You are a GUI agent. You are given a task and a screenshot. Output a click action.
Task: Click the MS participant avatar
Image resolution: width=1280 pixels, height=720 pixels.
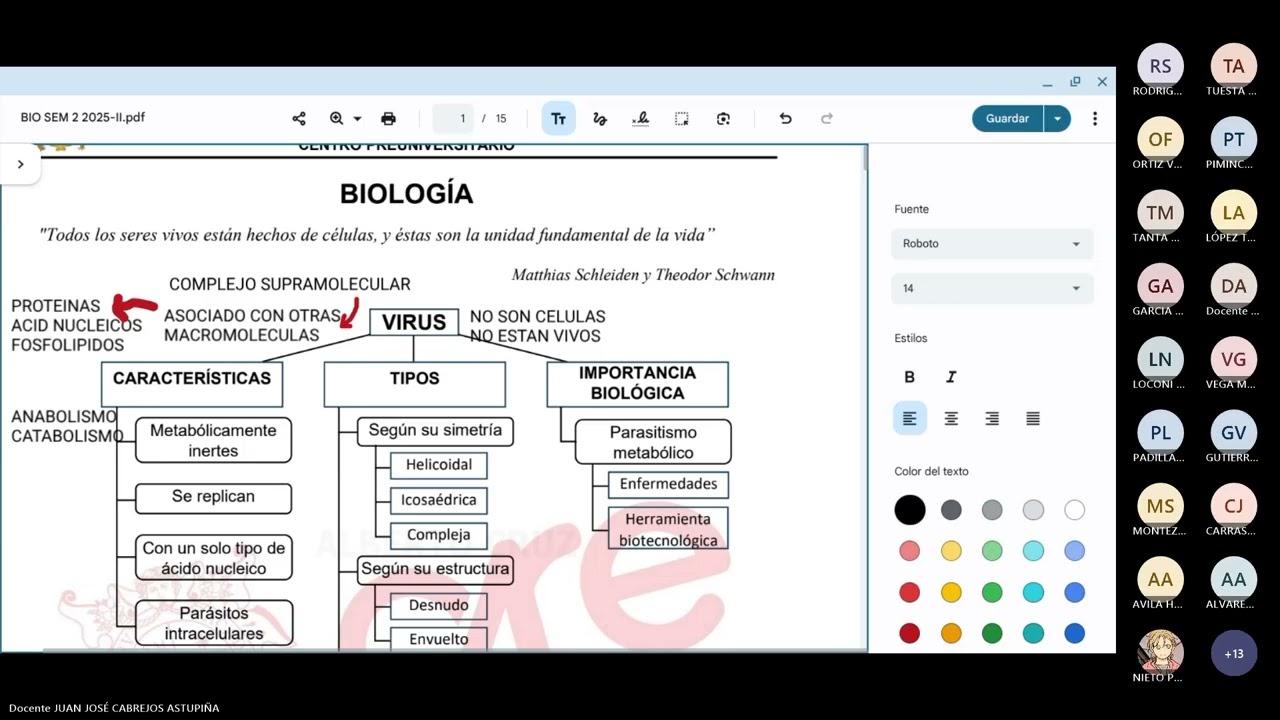pos(1160,506)
